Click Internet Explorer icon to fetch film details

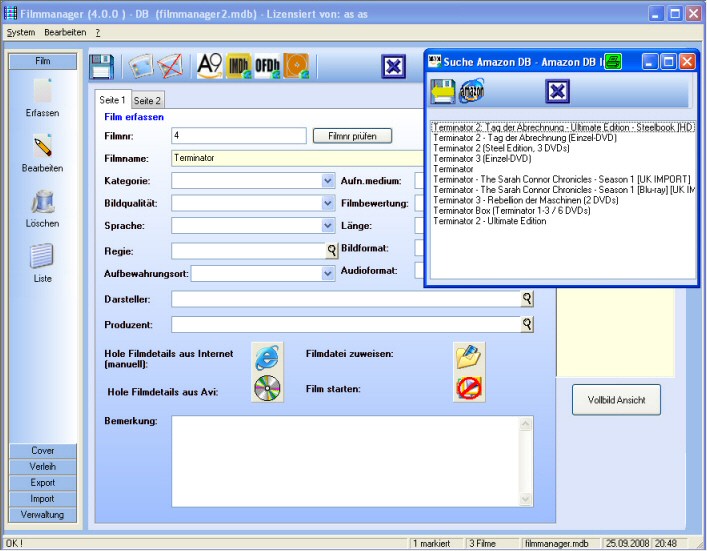[x=267, y=357]
